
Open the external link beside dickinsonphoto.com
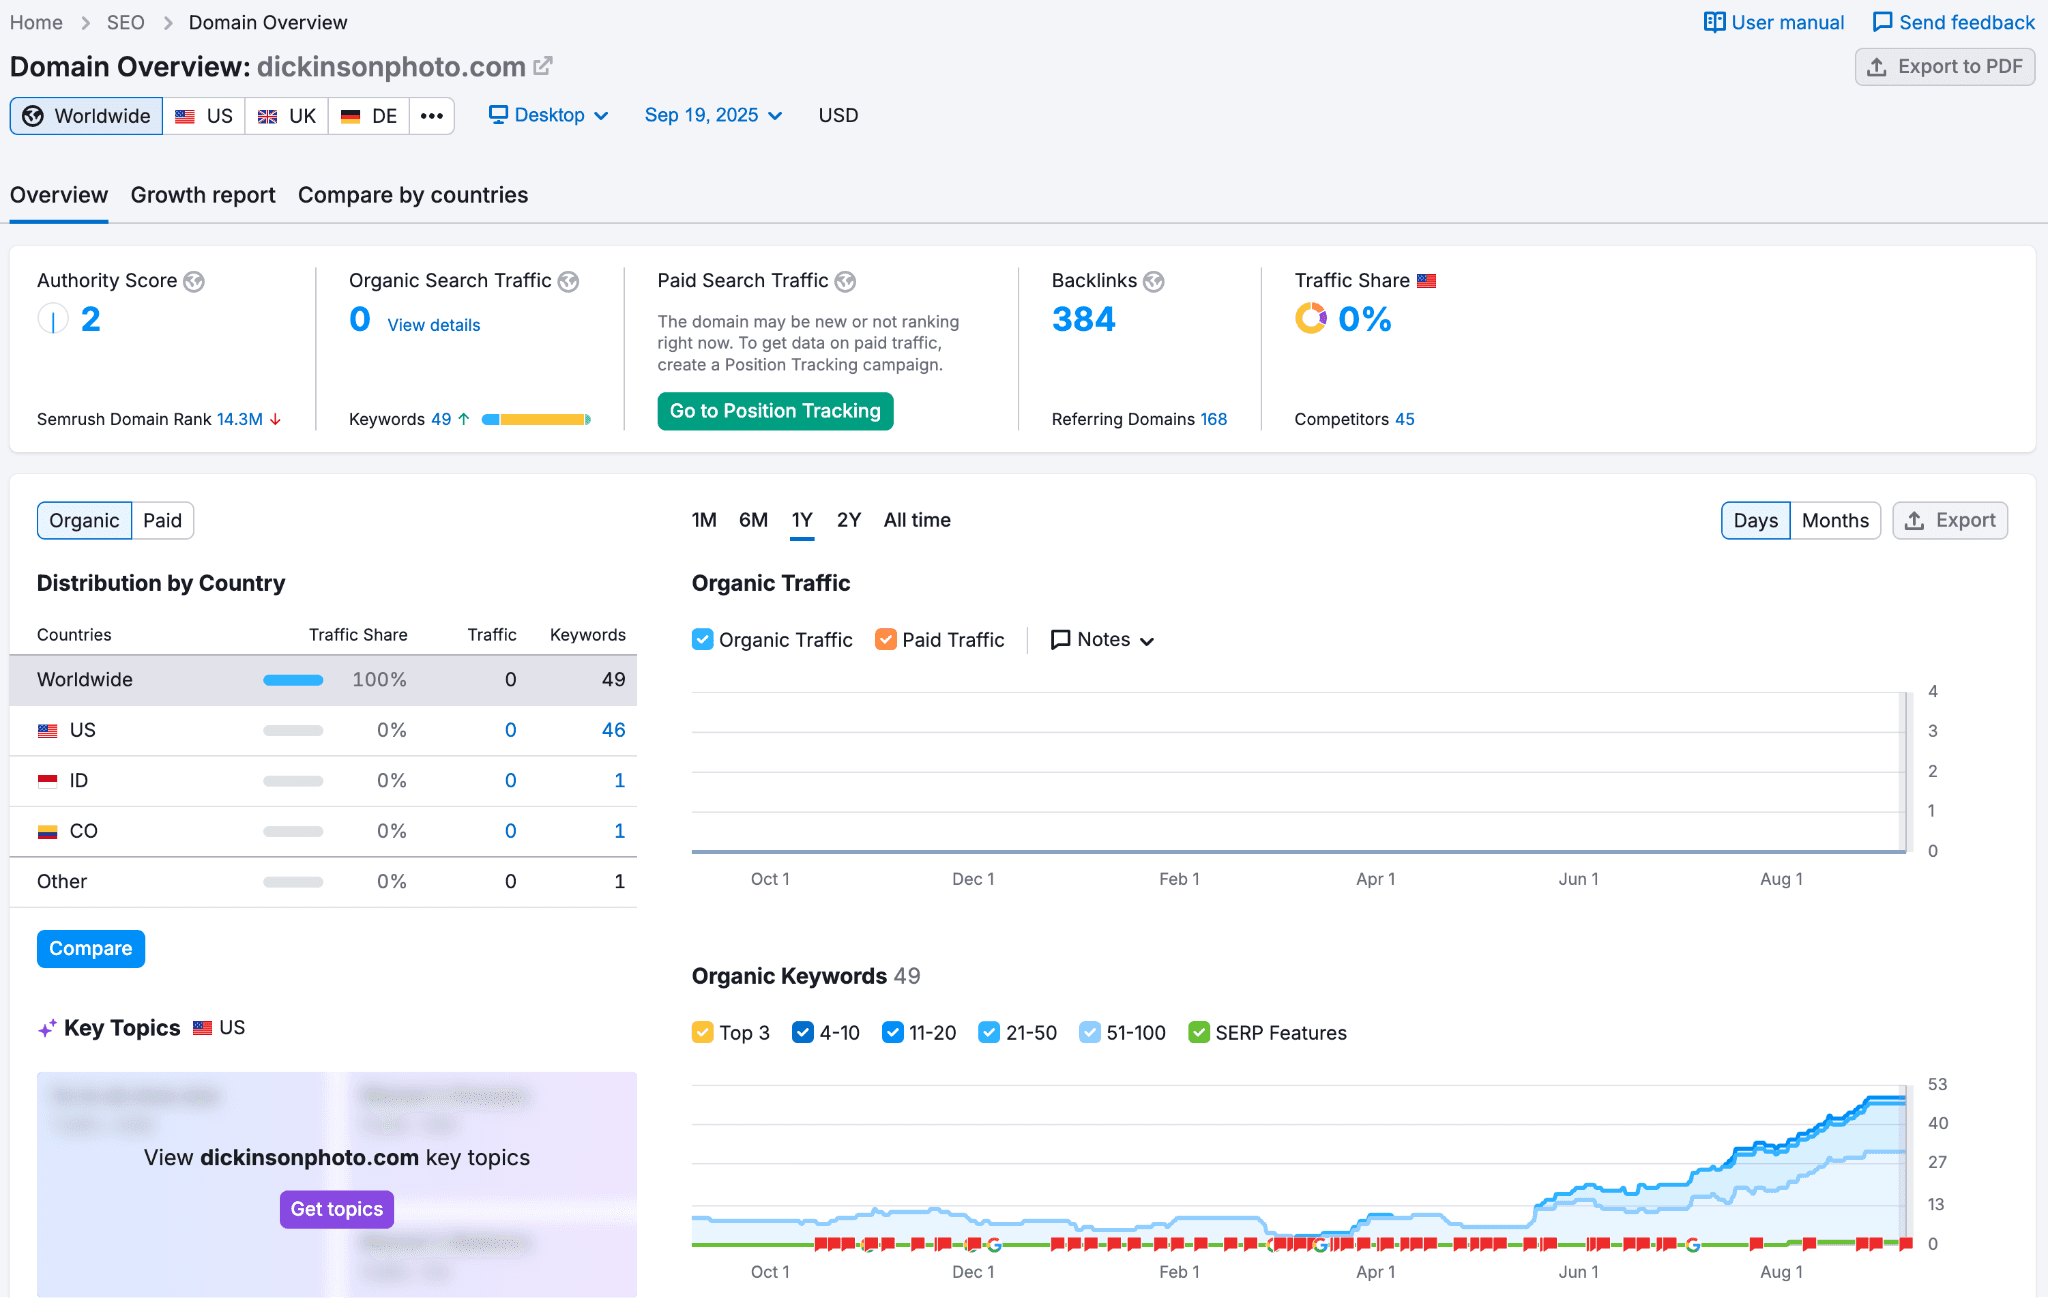coord(543,66)
